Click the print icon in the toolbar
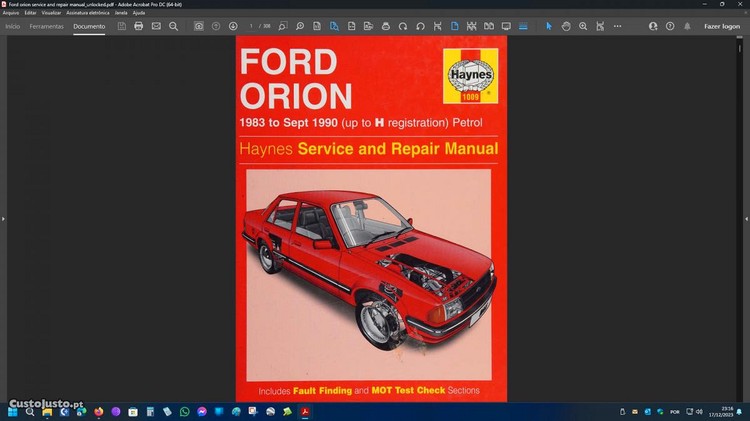The image size is (750, 421). pos(138,26)
